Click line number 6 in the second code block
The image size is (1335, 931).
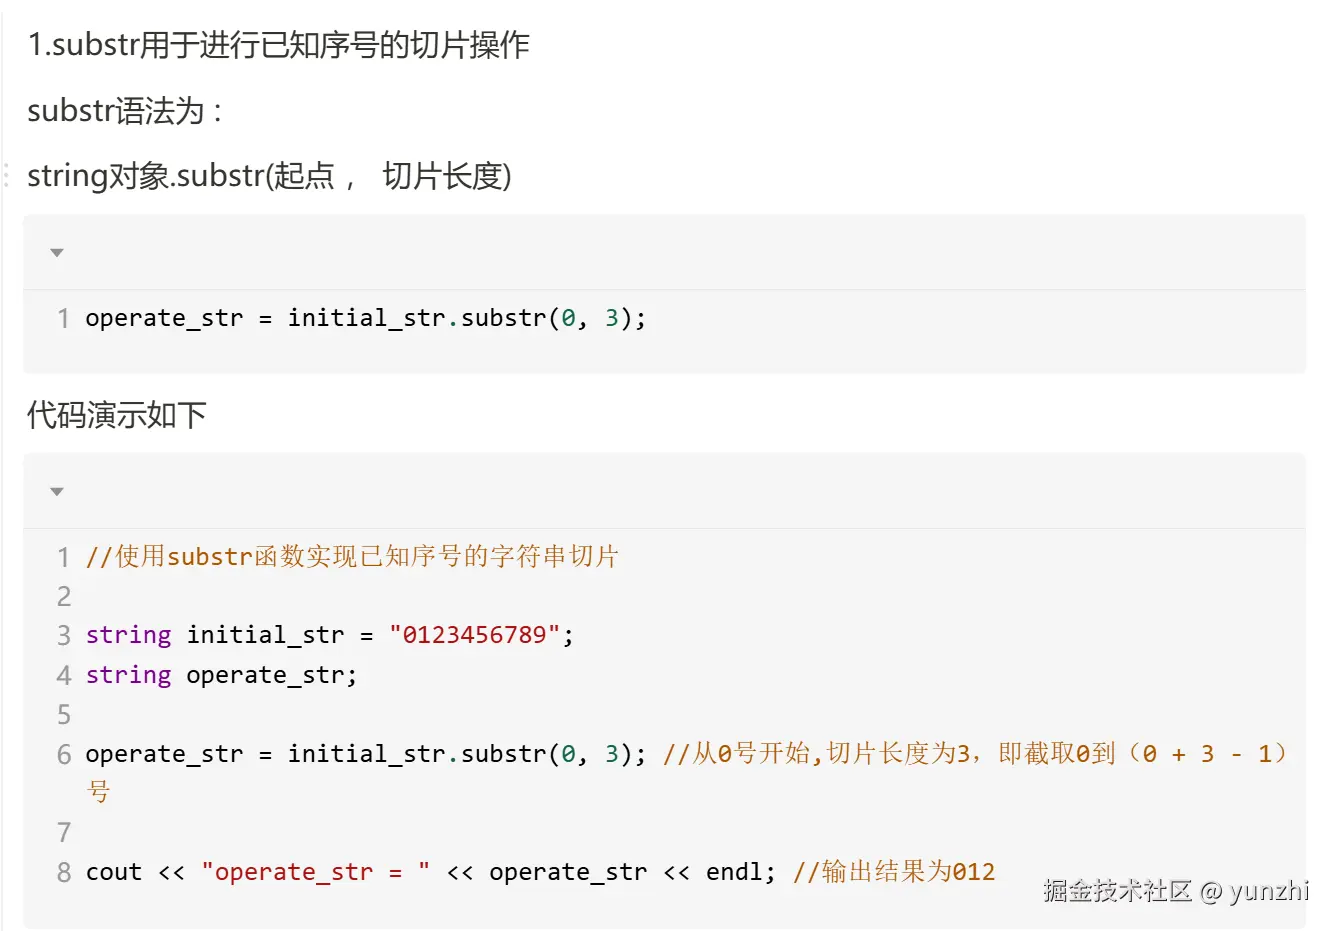point(63,753)
